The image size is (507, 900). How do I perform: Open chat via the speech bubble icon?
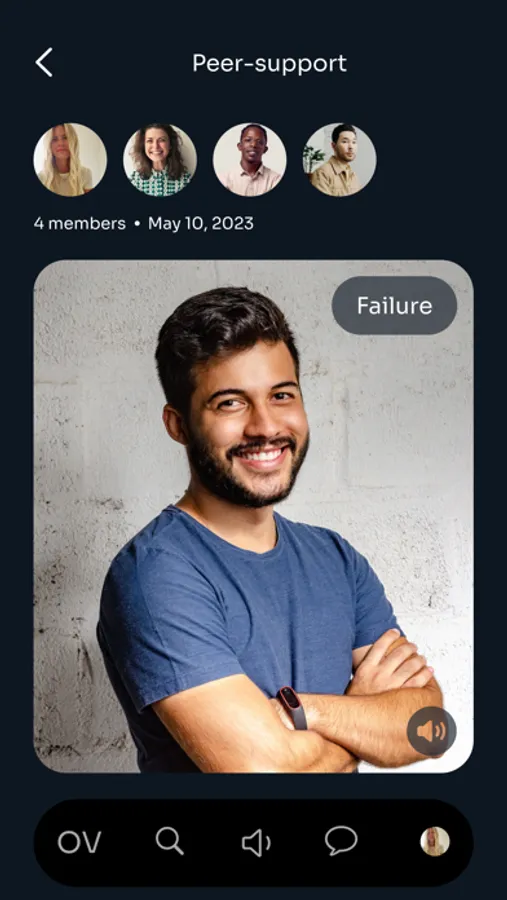[341, 841]
